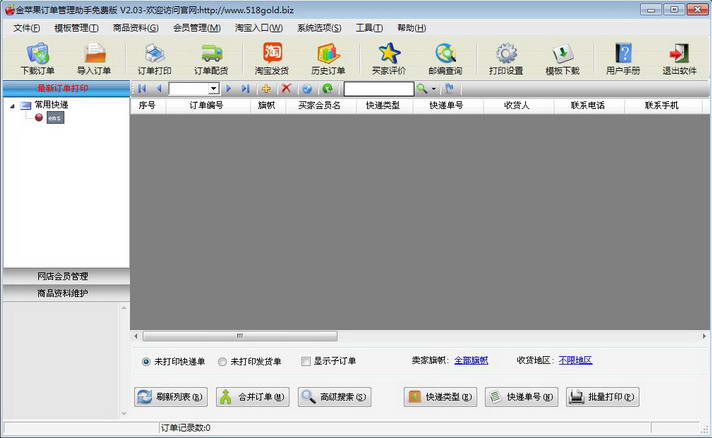Open the 商品资料维护 panel
Screen dimensions: 712x438
tap(66, 293)
